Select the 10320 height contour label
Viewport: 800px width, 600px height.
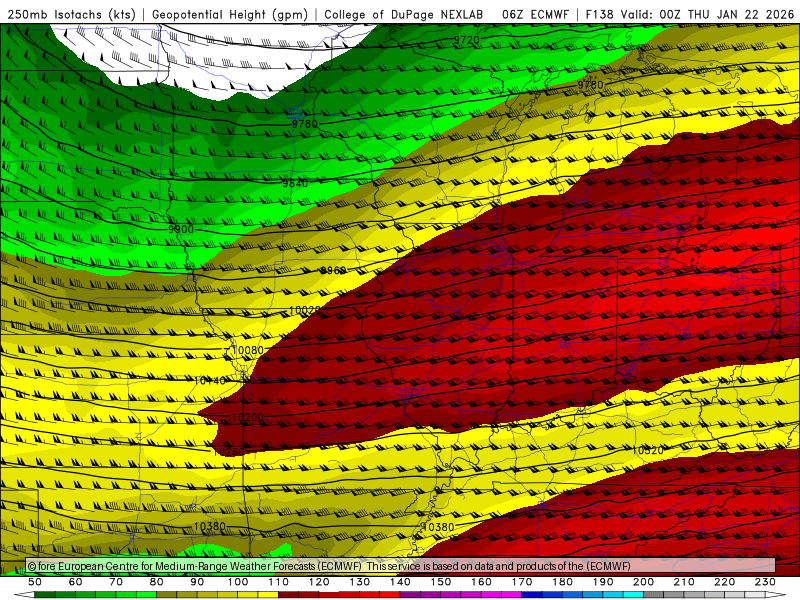pos(647,451)
